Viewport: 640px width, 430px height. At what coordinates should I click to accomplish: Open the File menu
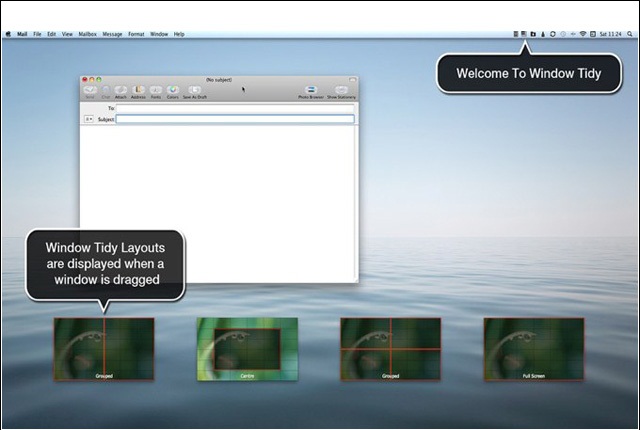[x=37, y=34]
